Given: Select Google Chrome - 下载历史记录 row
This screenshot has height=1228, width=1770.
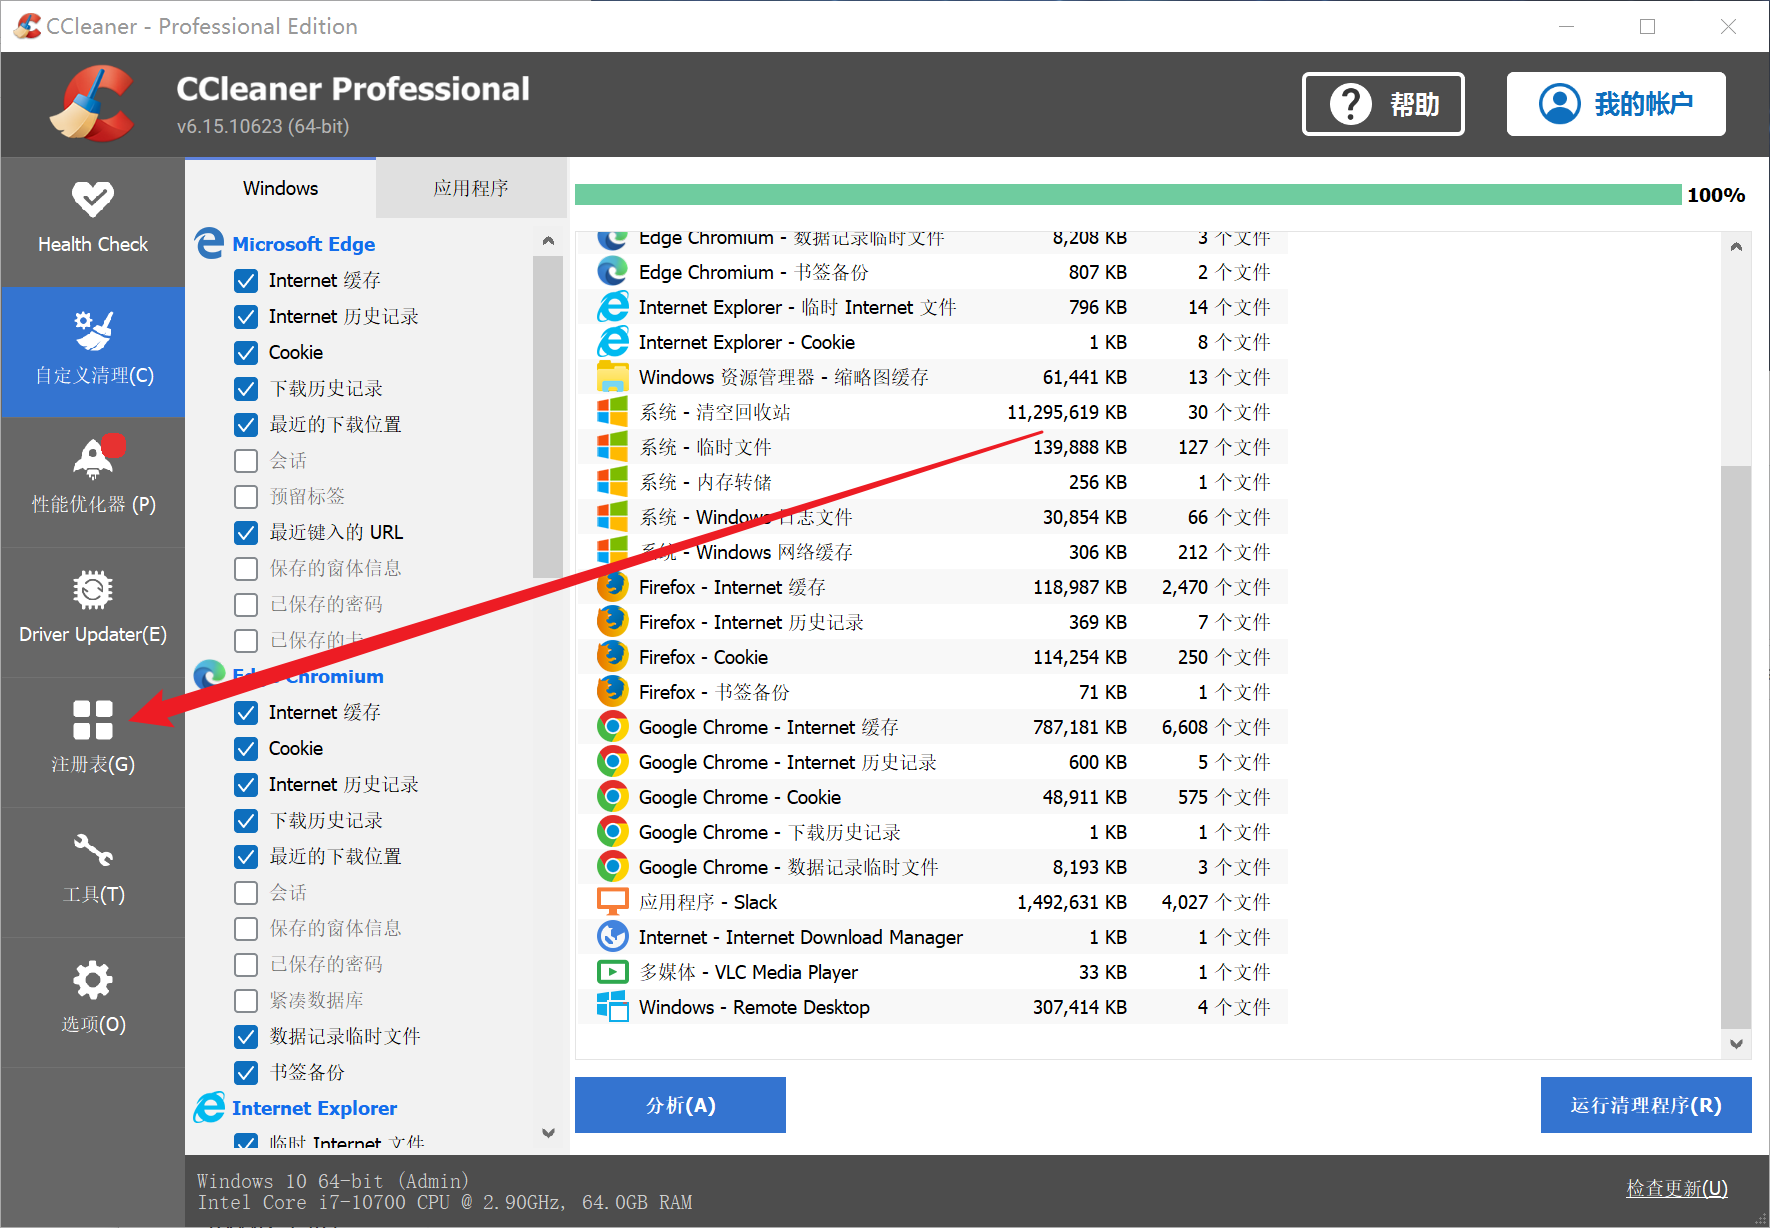Looking at the screenshot, I should pyautogui.click(x=932, y=832).
